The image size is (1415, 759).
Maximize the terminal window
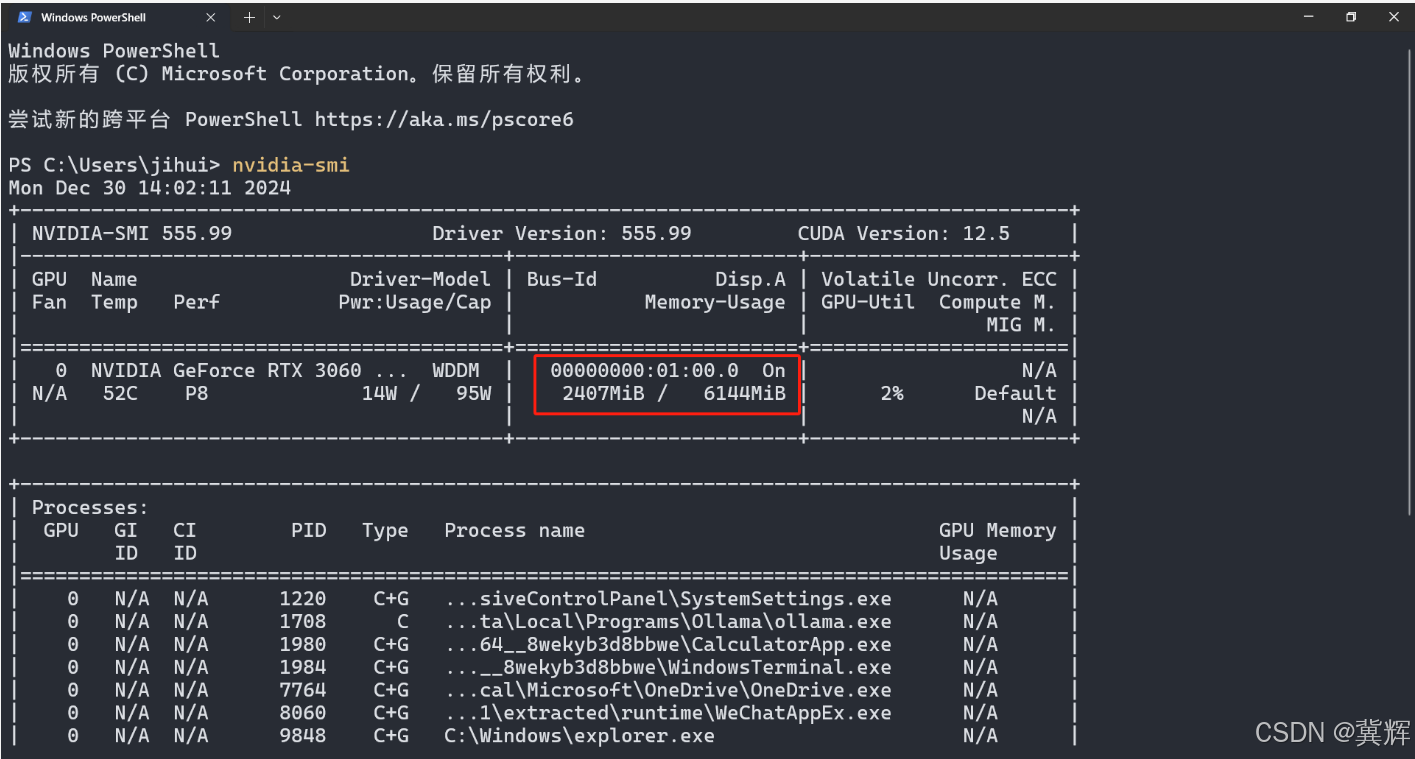coord(1351,17)
